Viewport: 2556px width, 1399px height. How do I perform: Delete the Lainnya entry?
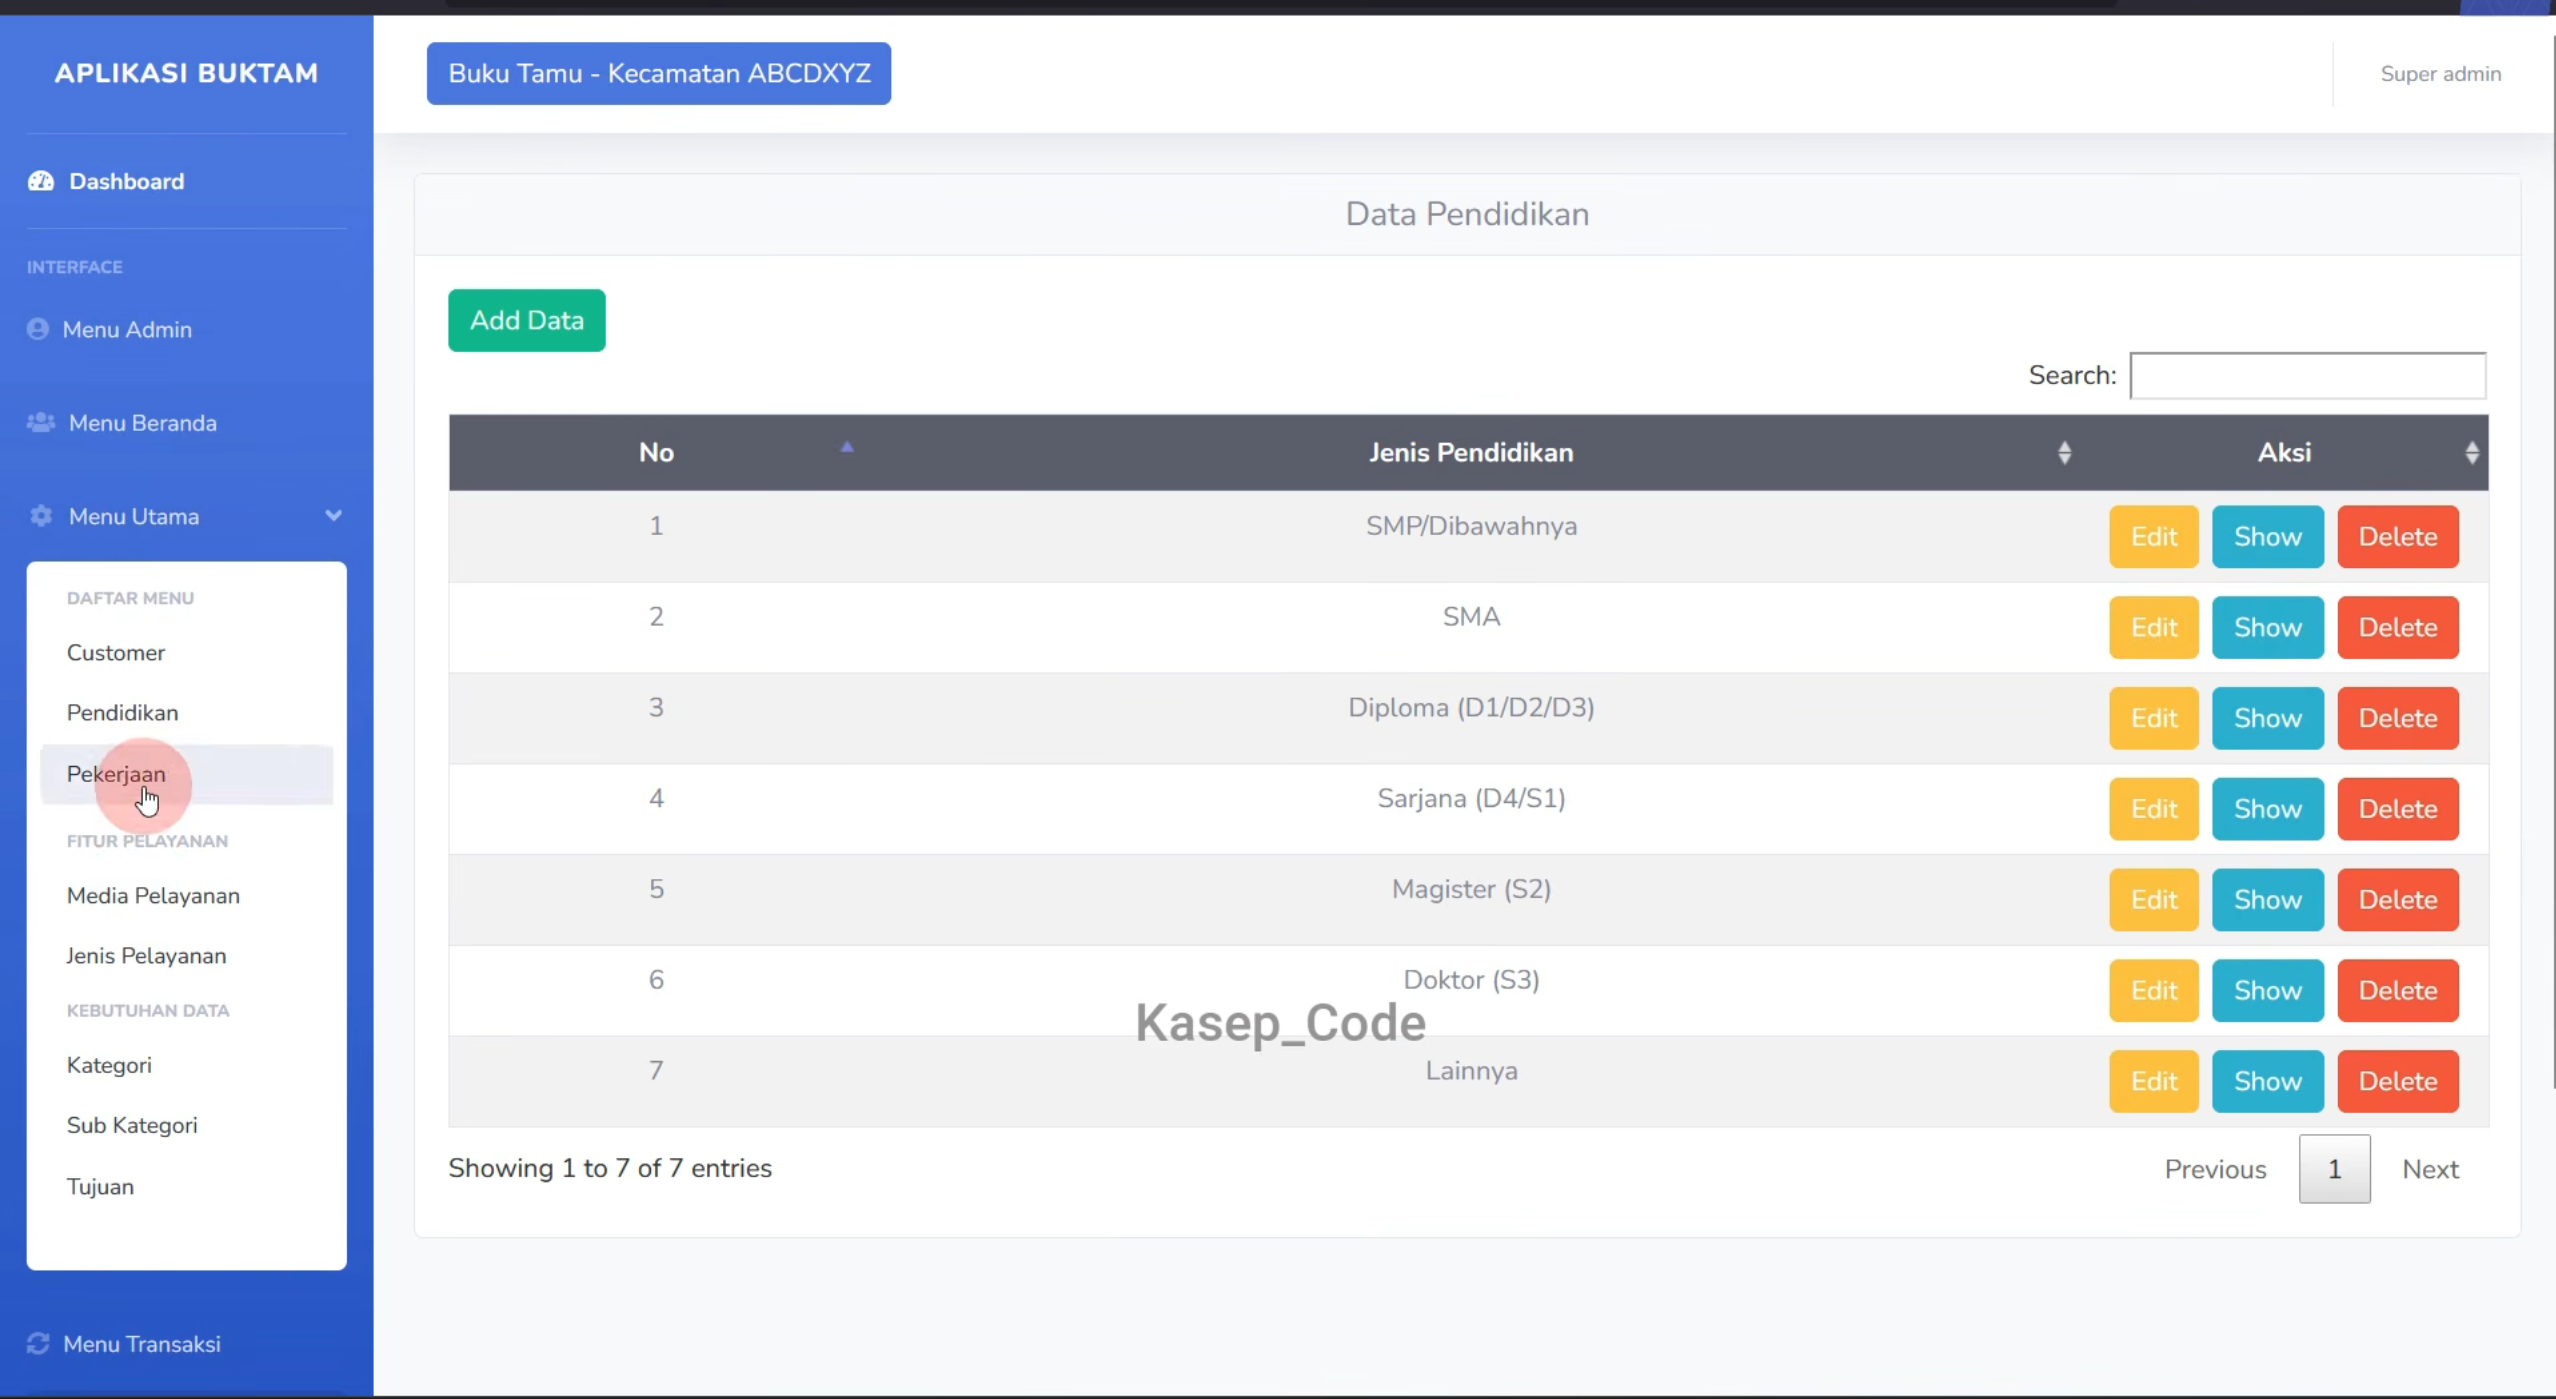2397,1081
